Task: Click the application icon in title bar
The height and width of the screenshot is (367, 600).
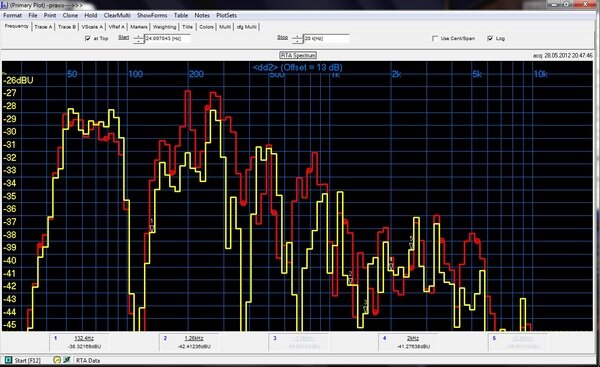Action: (4, 5)
